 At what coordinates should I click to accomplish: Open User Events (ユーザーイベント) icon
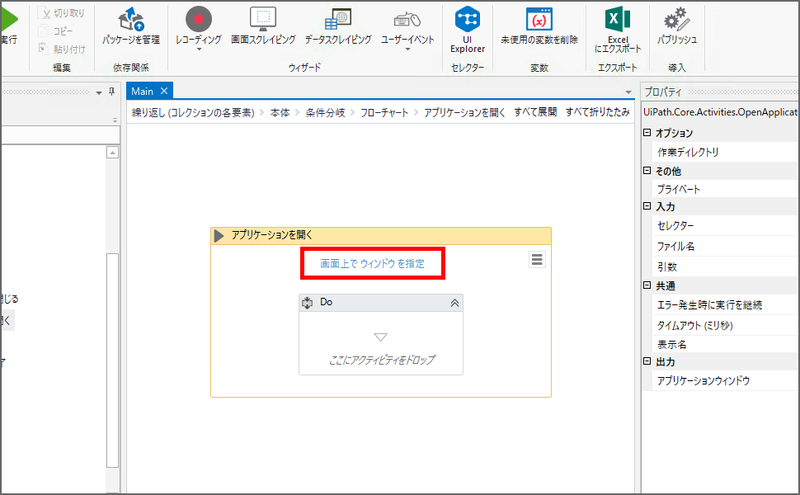pyautogui.click(x=407, y=20)
